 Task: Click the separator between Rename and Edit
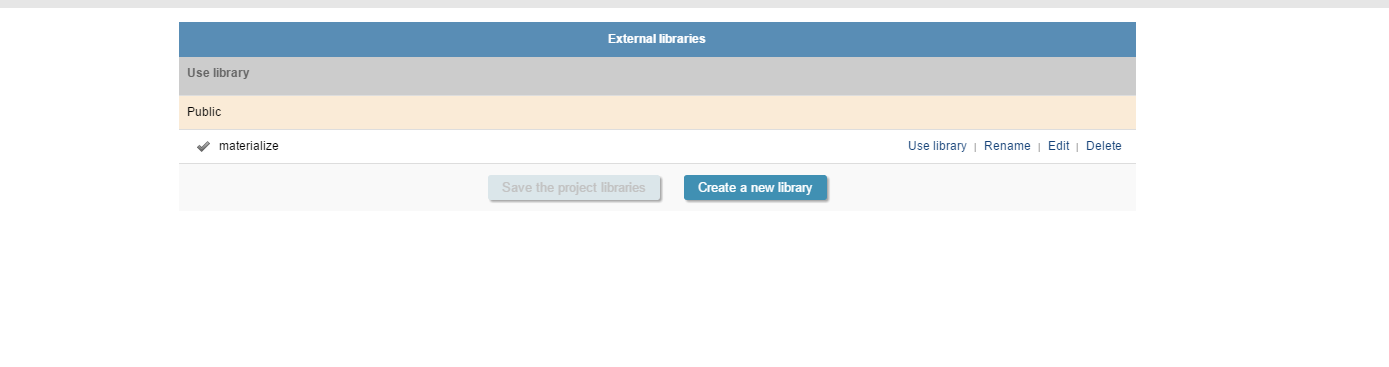pyautogui.click(x=1039, y=147)
